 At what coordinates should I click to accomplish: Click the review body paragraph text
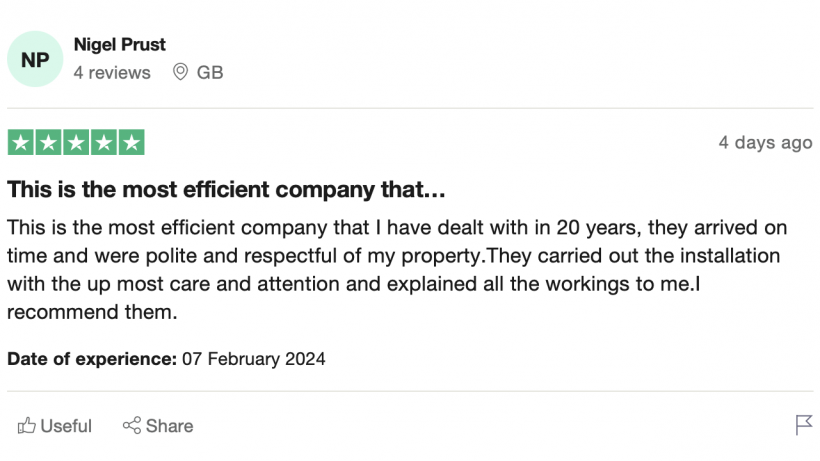pyautogui.click(x=397, y=270)
